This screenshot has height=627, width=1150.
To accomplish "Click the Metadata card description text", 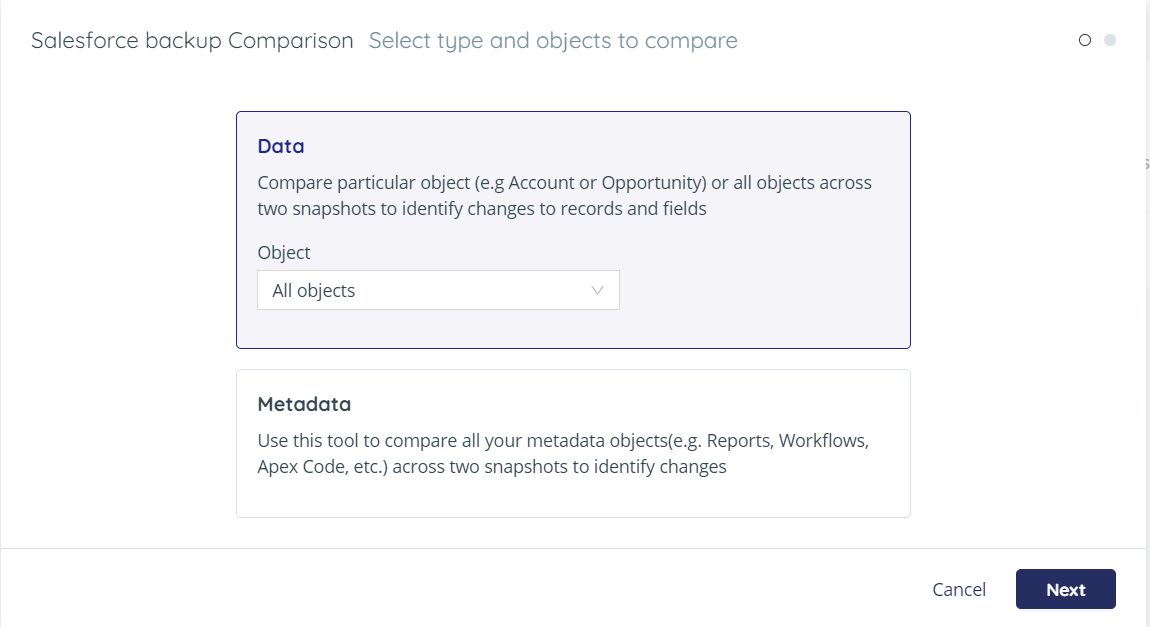I will point(563,453).
